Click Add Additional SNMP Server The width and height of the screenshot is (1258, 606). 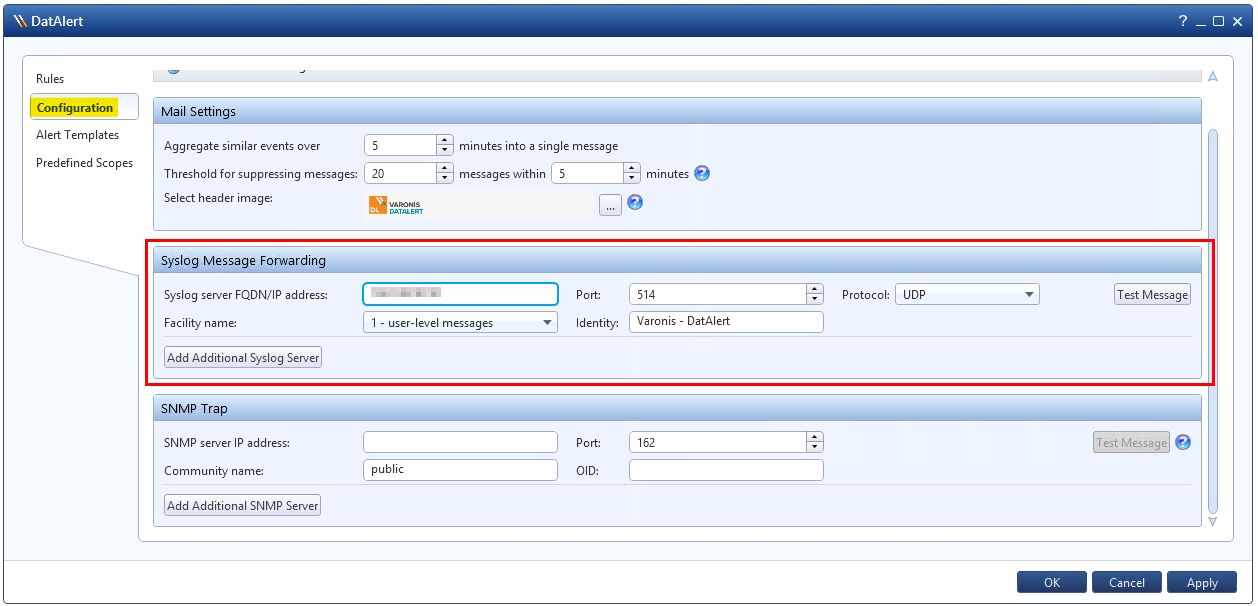(x=242, y=505)
